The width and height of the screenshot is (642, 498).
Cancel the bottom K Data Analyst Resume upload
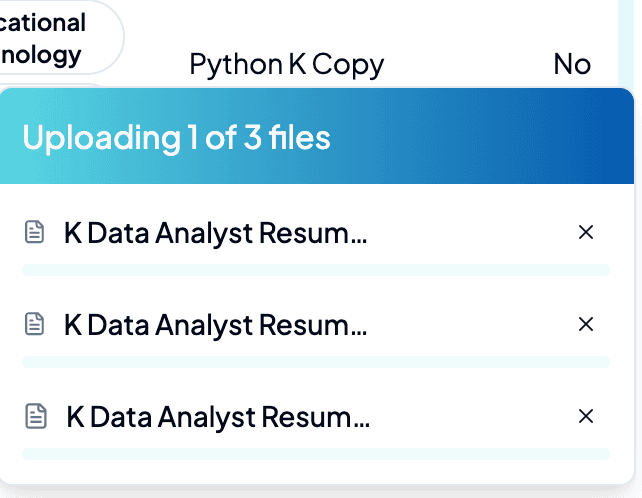point(586,417)
